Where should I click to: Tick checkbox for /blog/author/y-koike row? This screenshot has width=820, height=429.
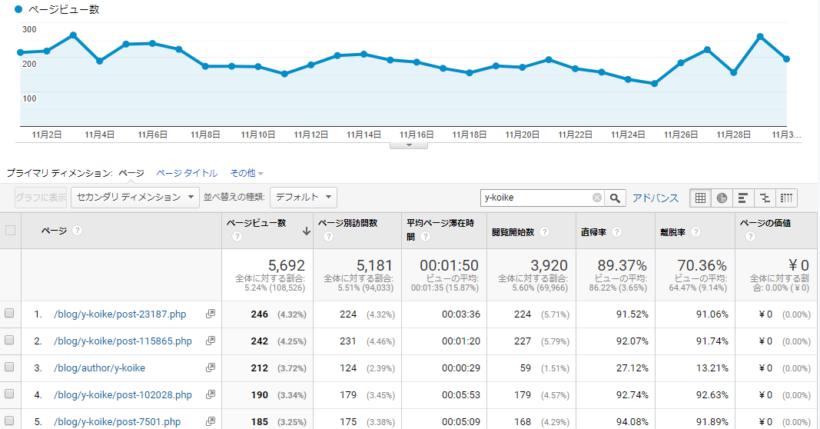point(10,369)
